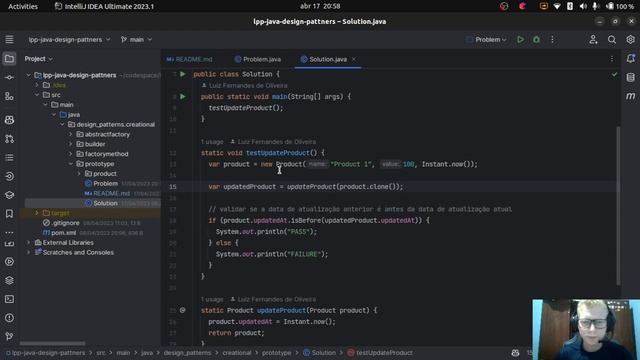The height and width of the screenshot is (360, 640).
Task: Run Solution class from gutter
Action: [x=183, y=74]
